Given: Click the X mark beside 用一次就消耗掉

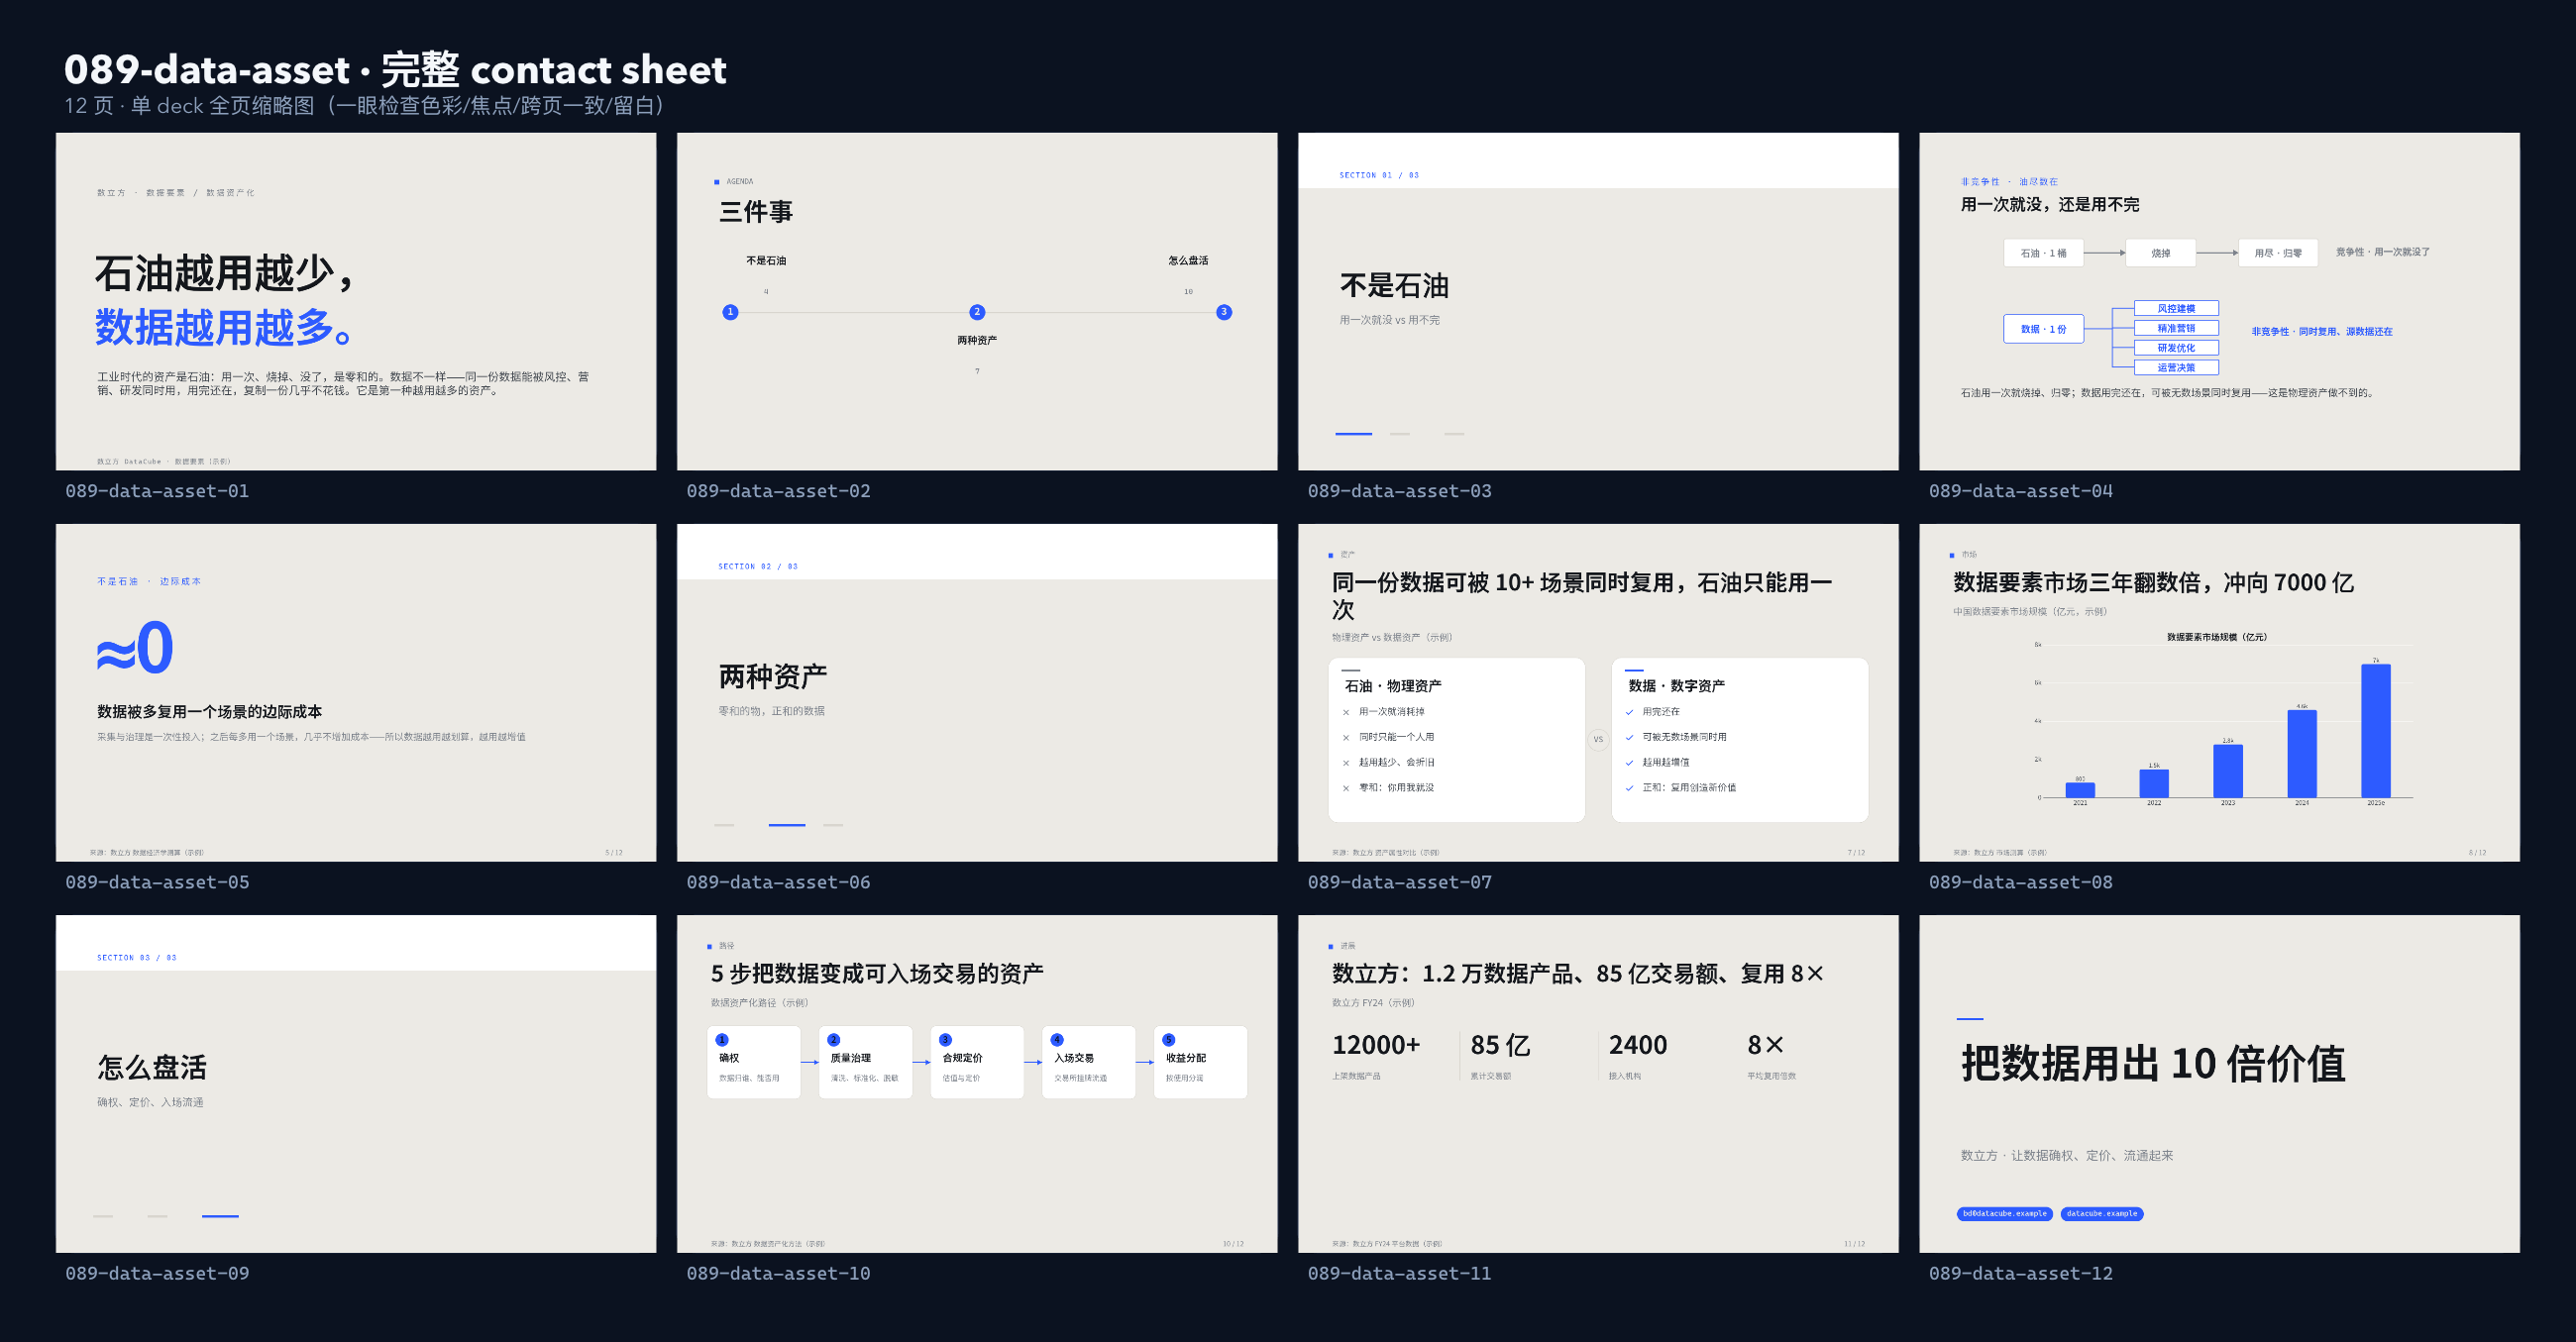Looking at the screenshot, I should pyautogui.click(x=1346, y=713).
